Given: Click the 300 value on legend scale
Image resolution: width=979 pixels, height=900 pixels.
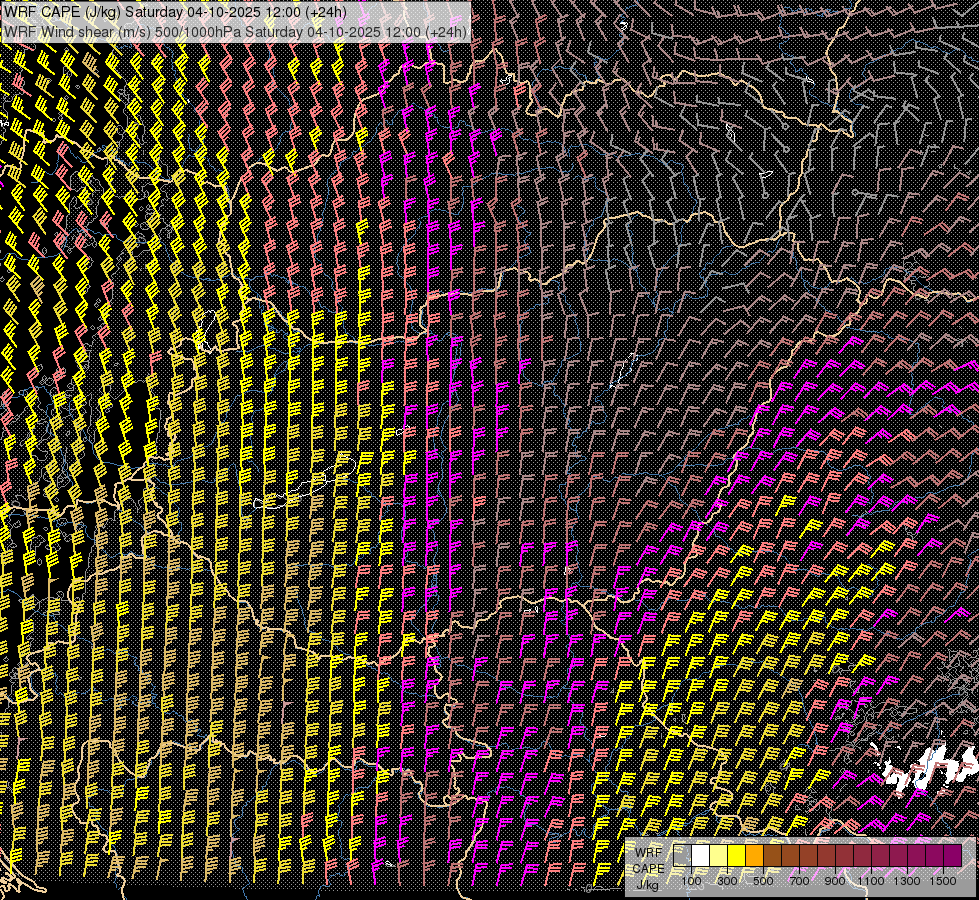Looking at the screenshot, I should (728, 881).
